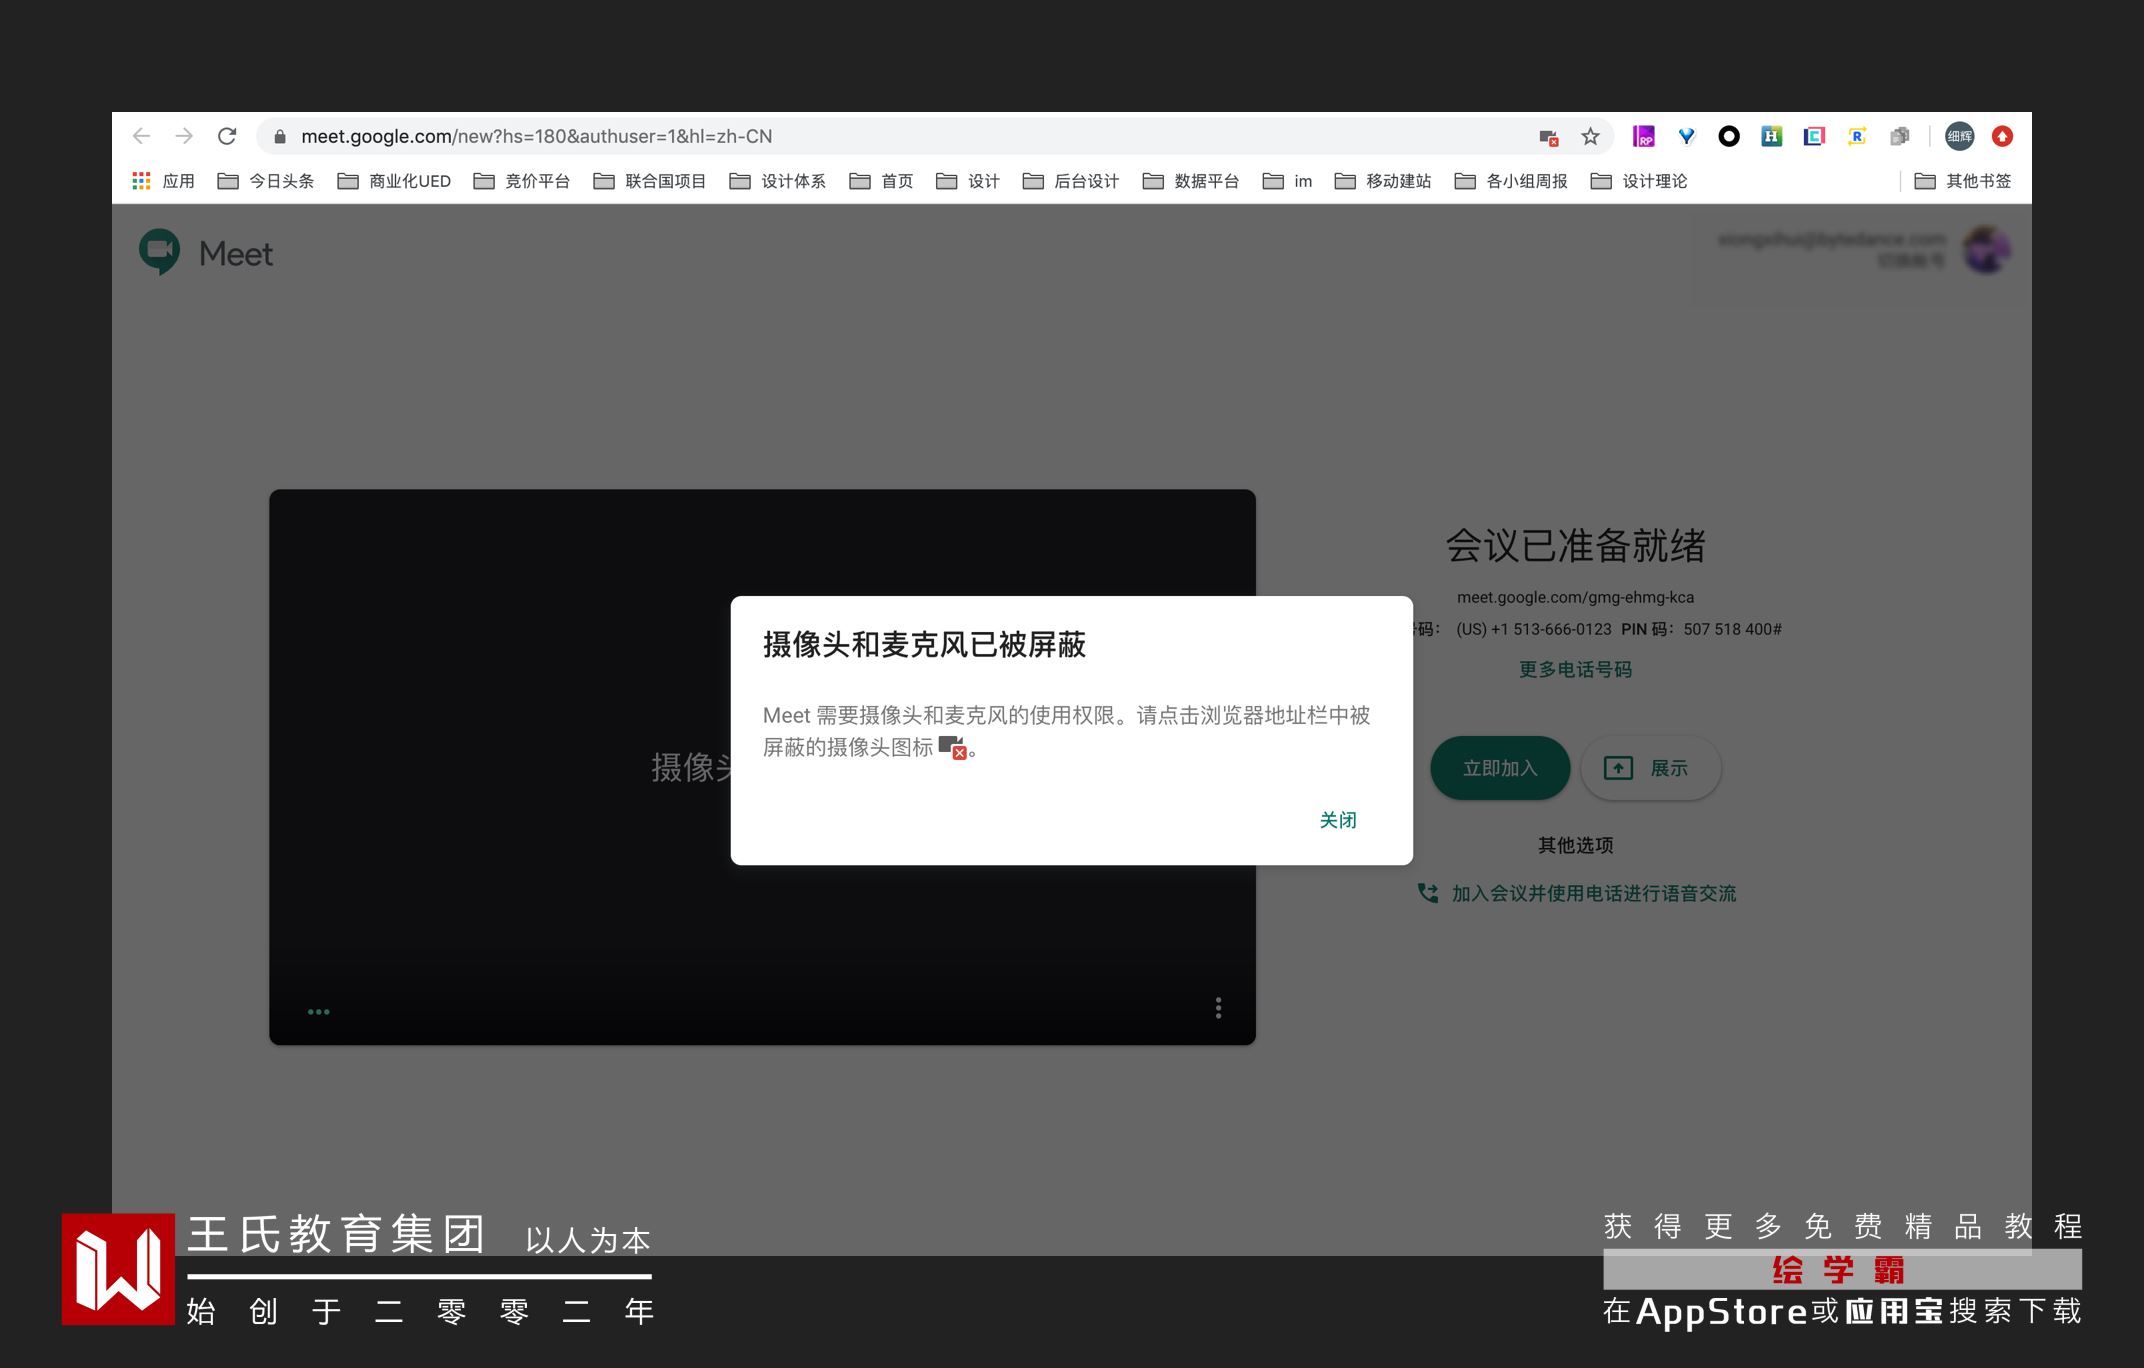
Task: Open the three-dot video options menu
Action: click(x=1218, y=1008)
